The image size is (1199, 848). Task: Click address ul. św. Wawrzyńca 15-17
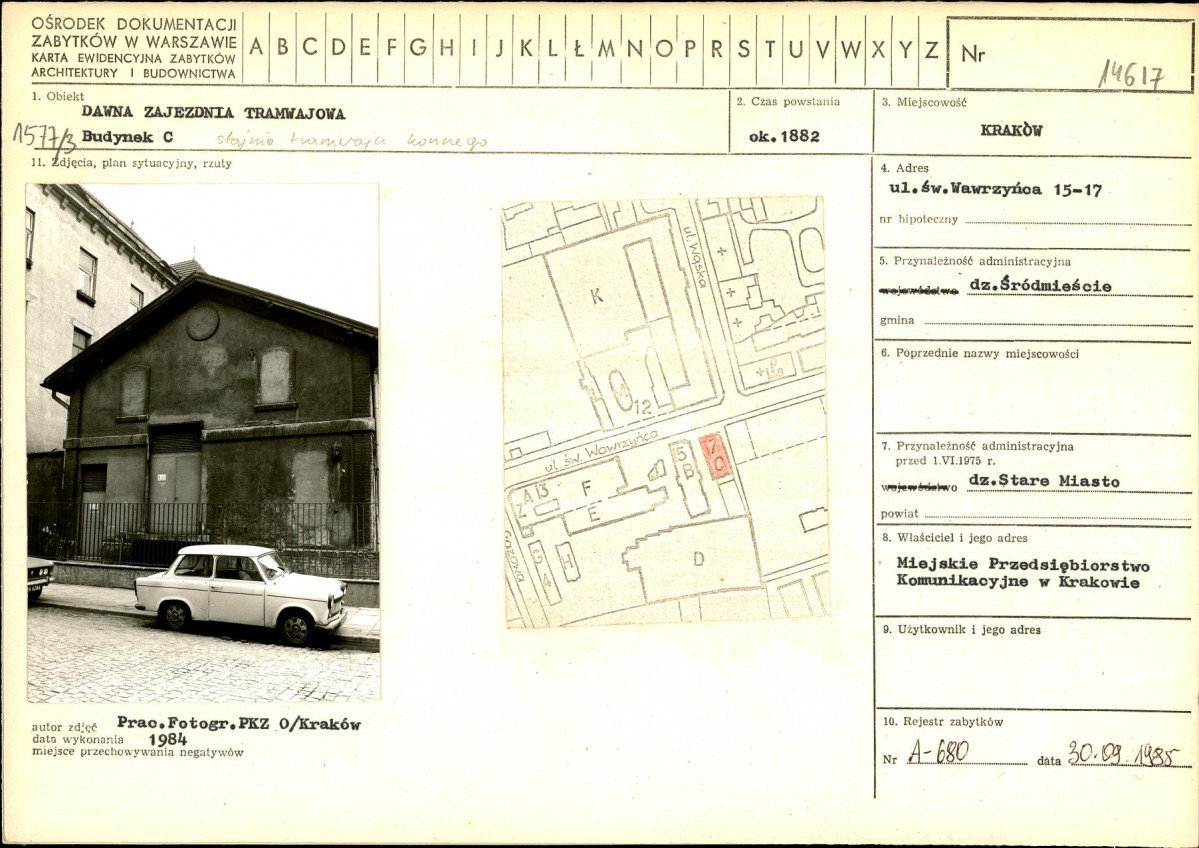(x=996, y=190)
